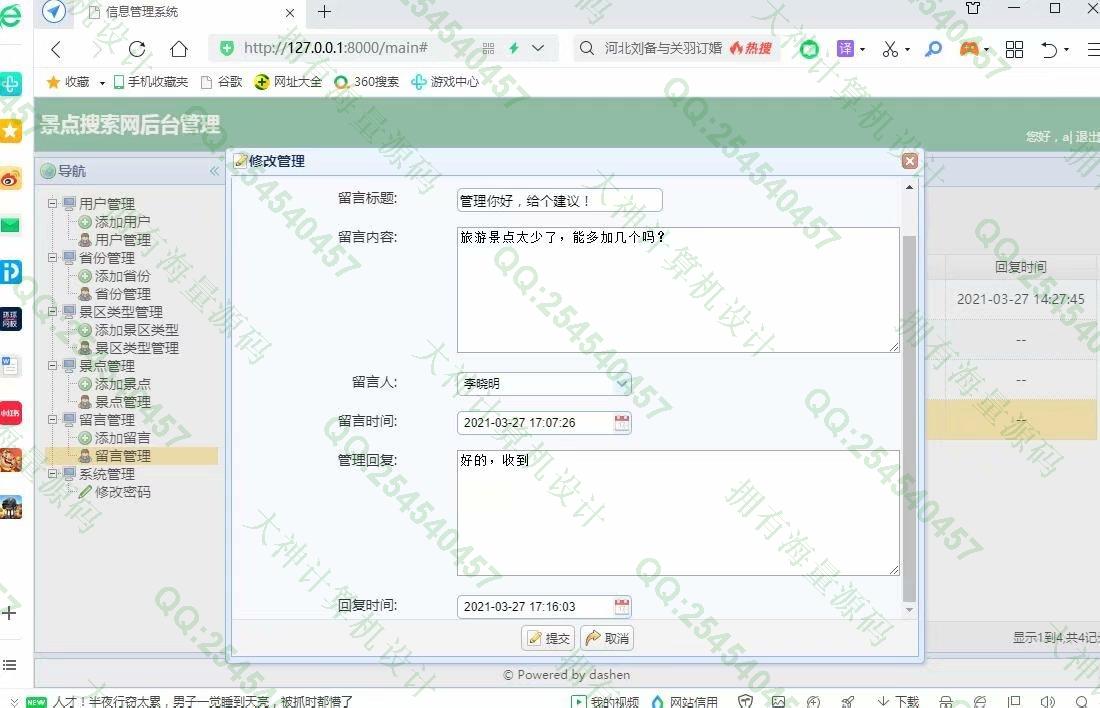Collapse the 景点管理 tree node
Image resolution: width=1100 pixels, height=708 pixels.
click(x=53, y=366)
